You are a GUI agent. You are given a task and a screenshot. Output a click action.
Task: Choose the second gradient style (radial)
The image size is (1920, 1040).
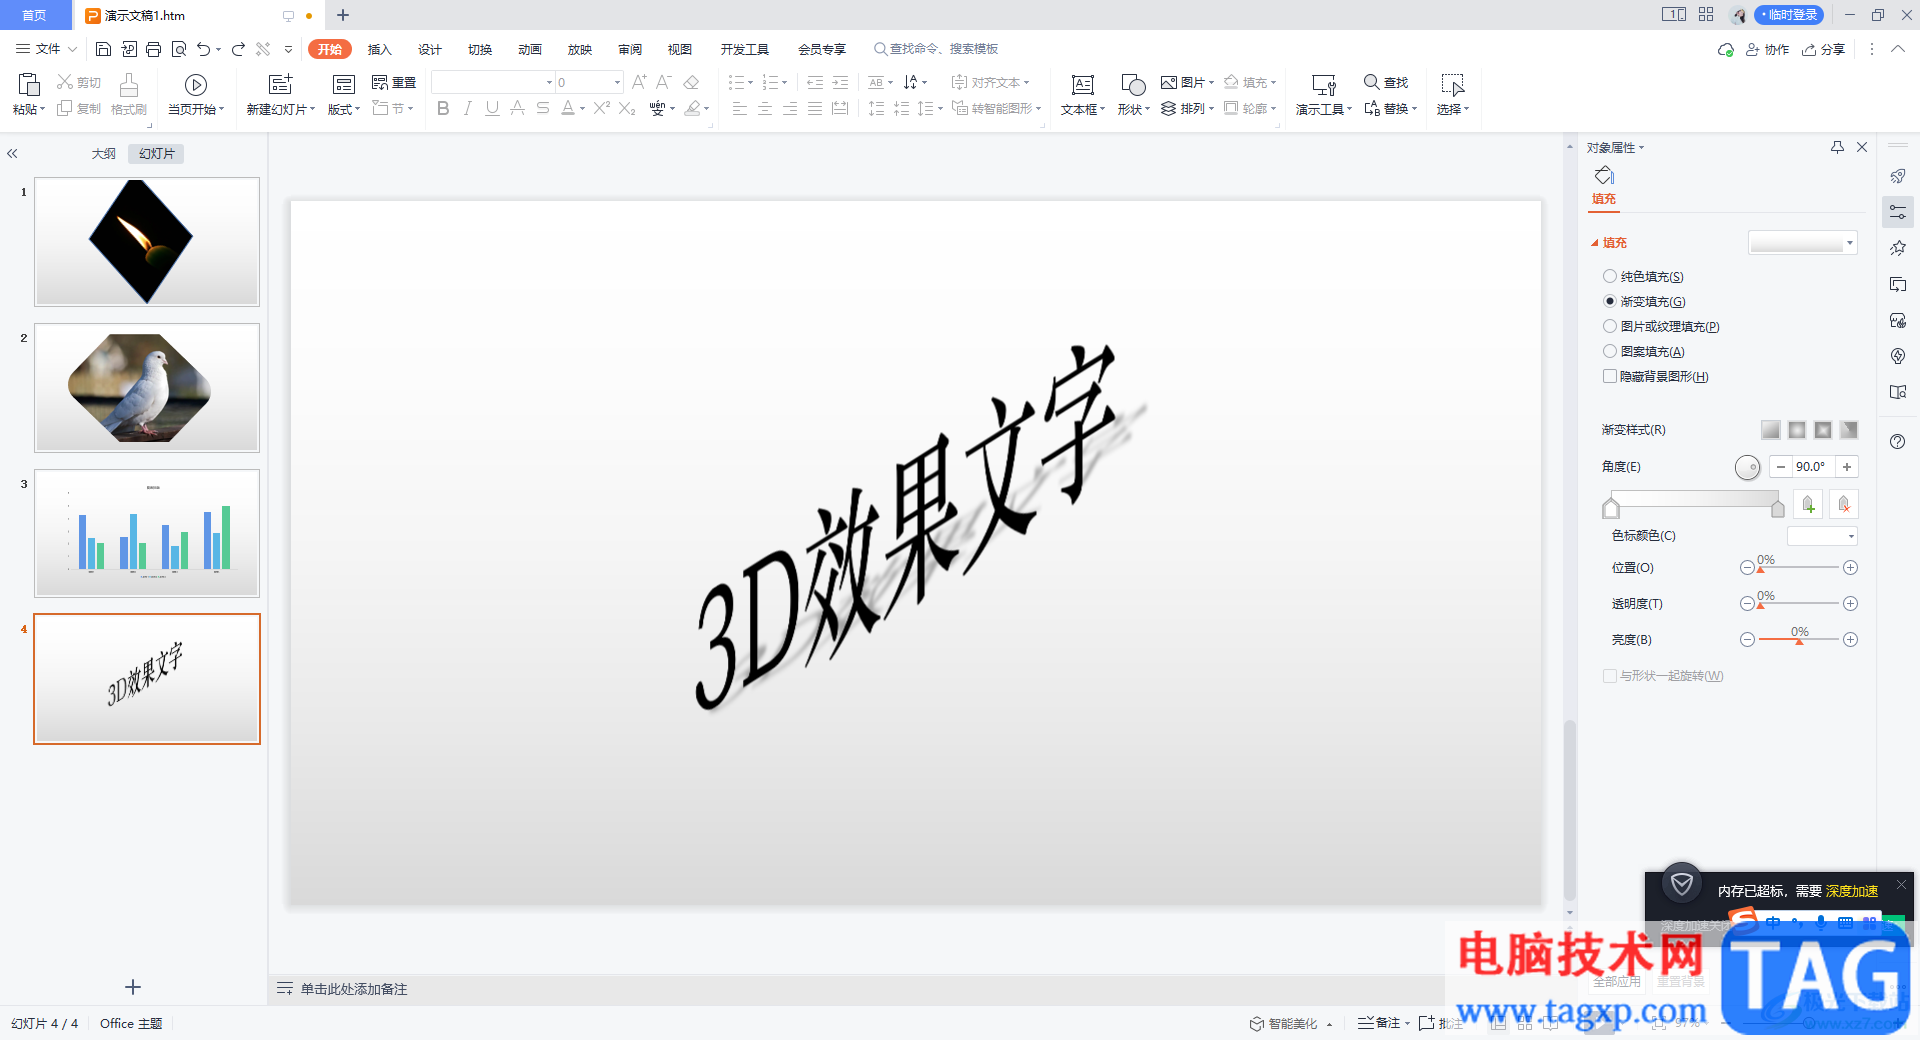click(1797, 430)
